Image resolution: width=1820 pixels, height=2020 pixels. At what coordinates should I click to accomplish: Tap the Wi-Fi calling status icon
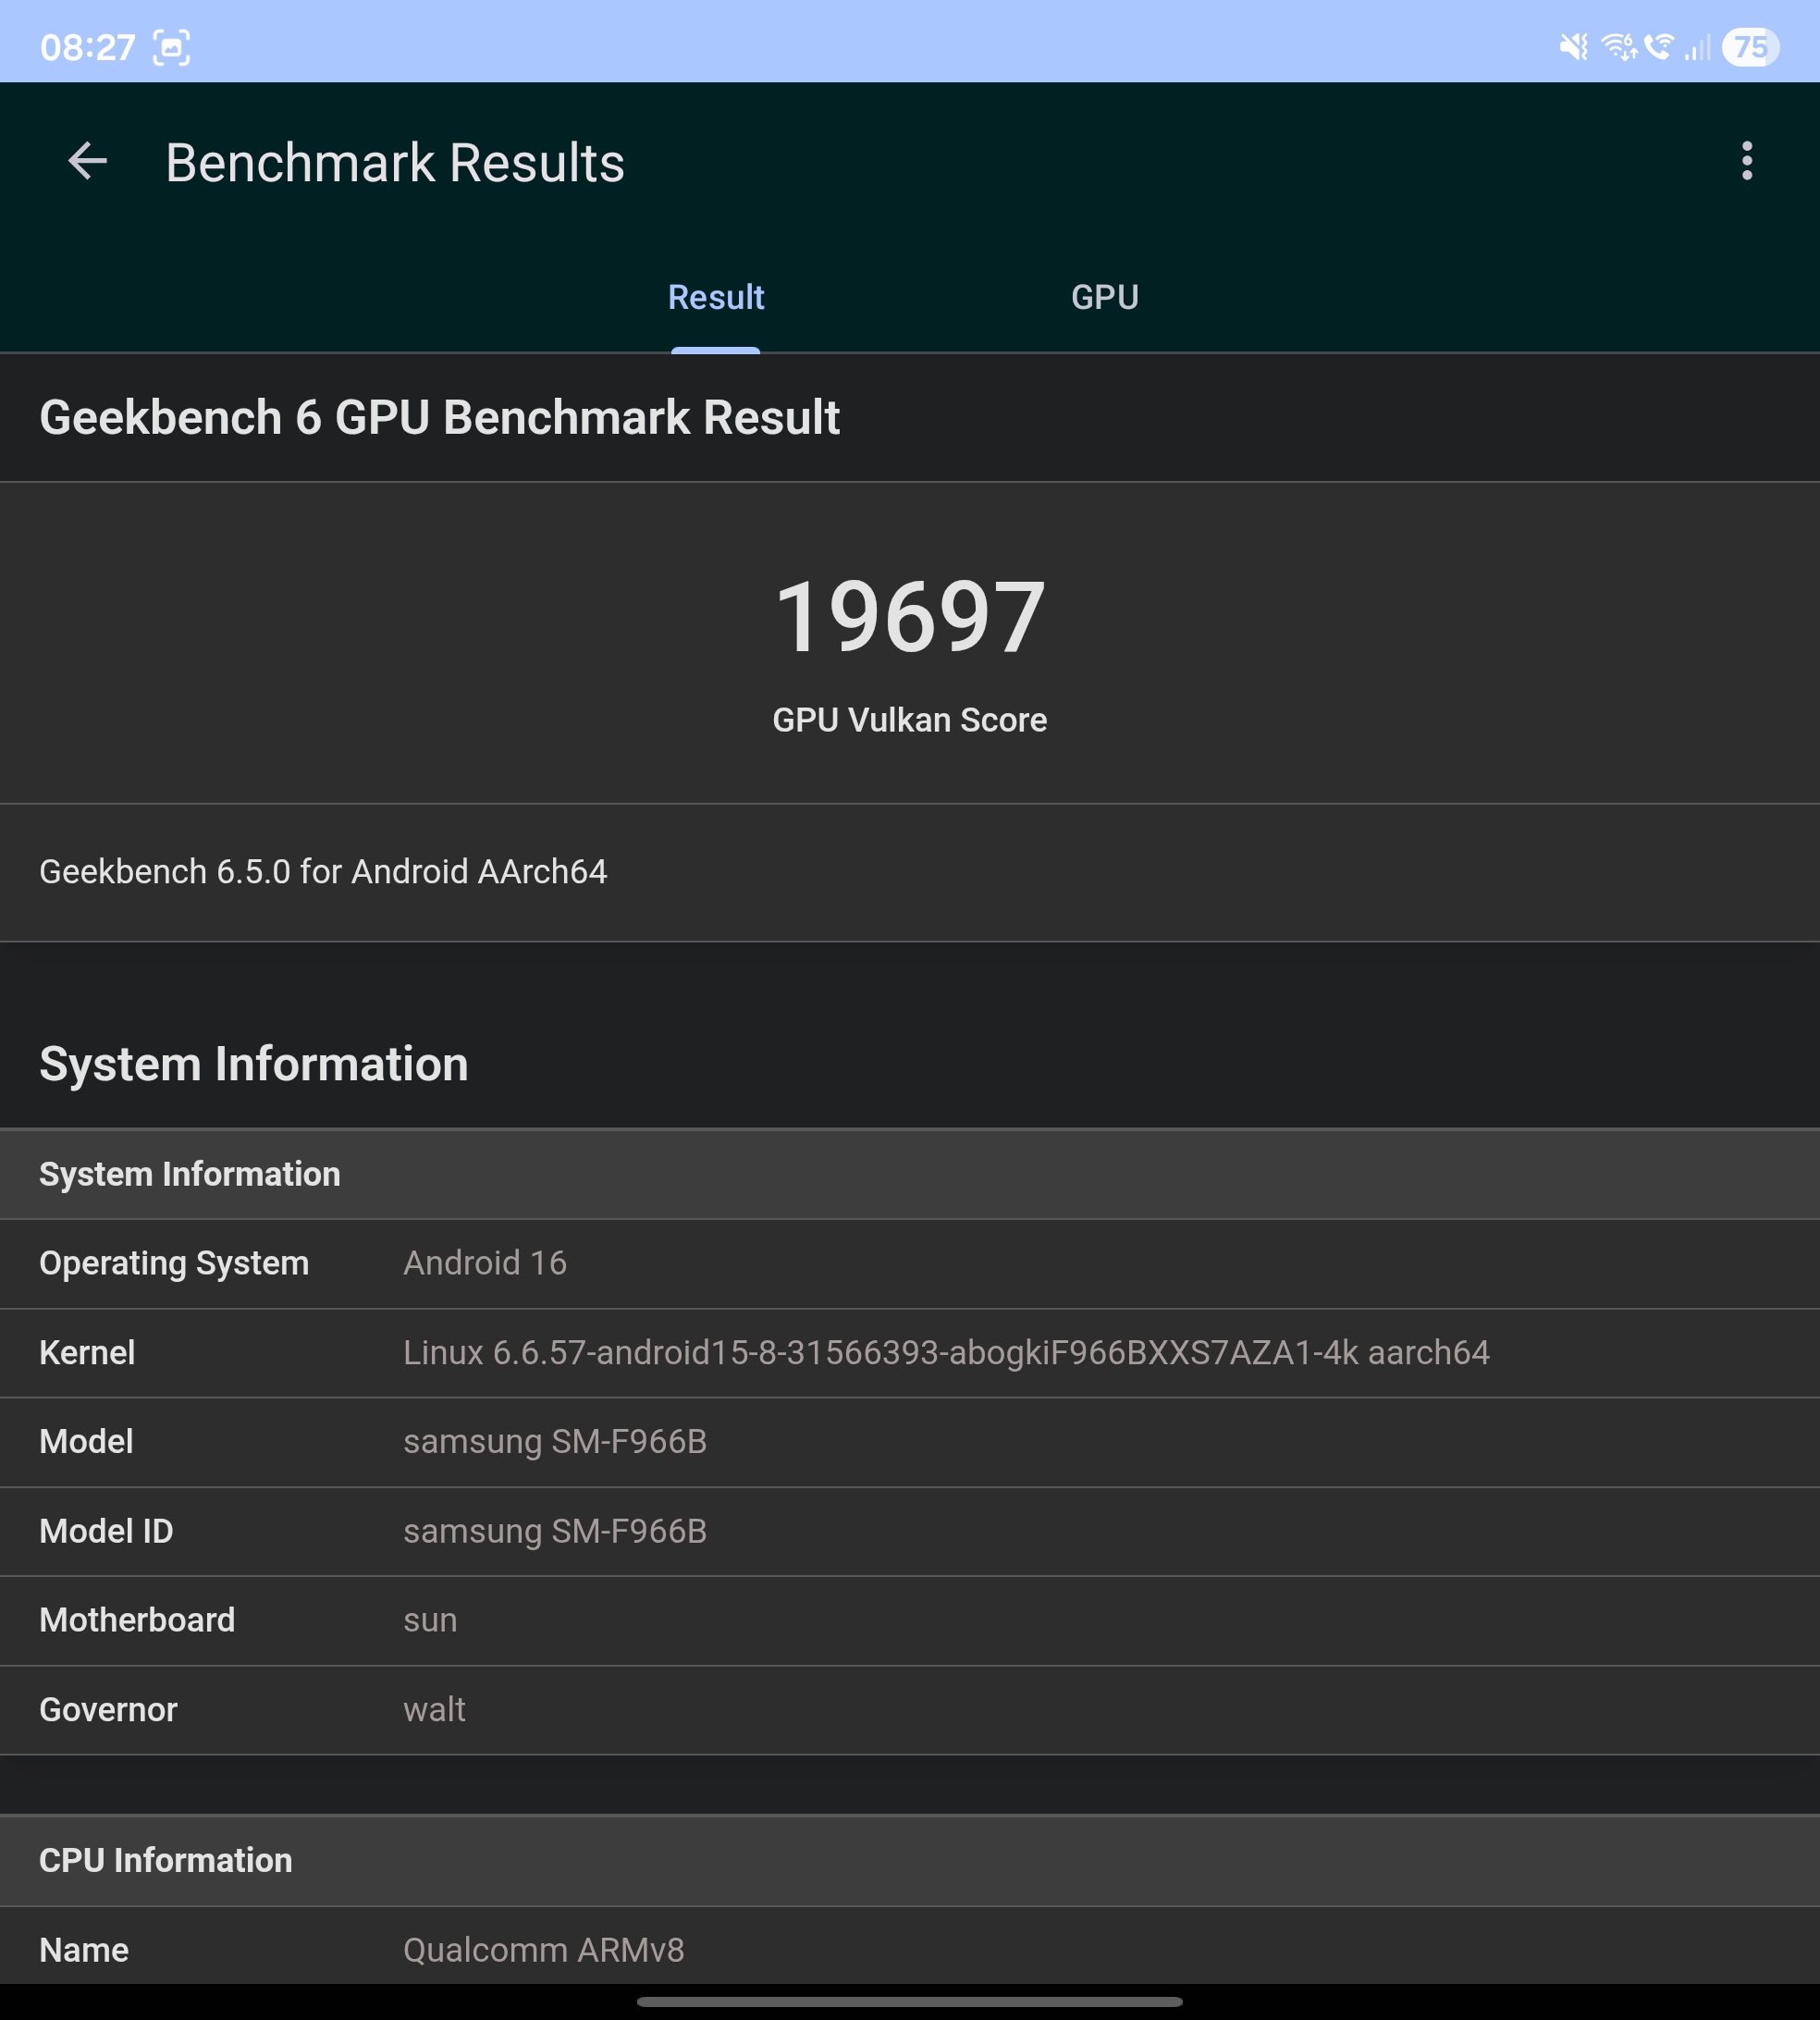pos(1659,47)
